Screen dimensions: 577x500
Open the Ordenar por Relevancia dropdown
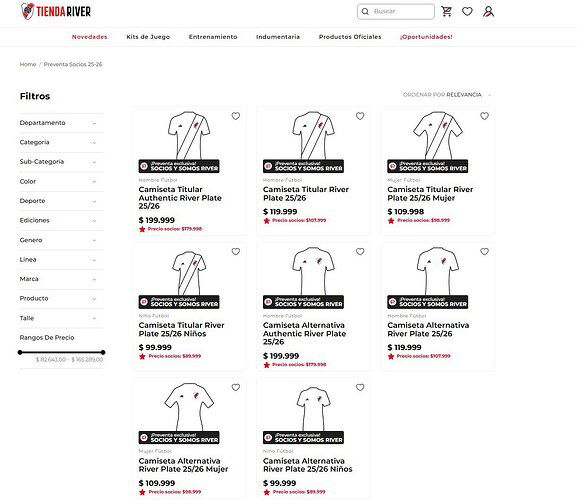point(447,95)
